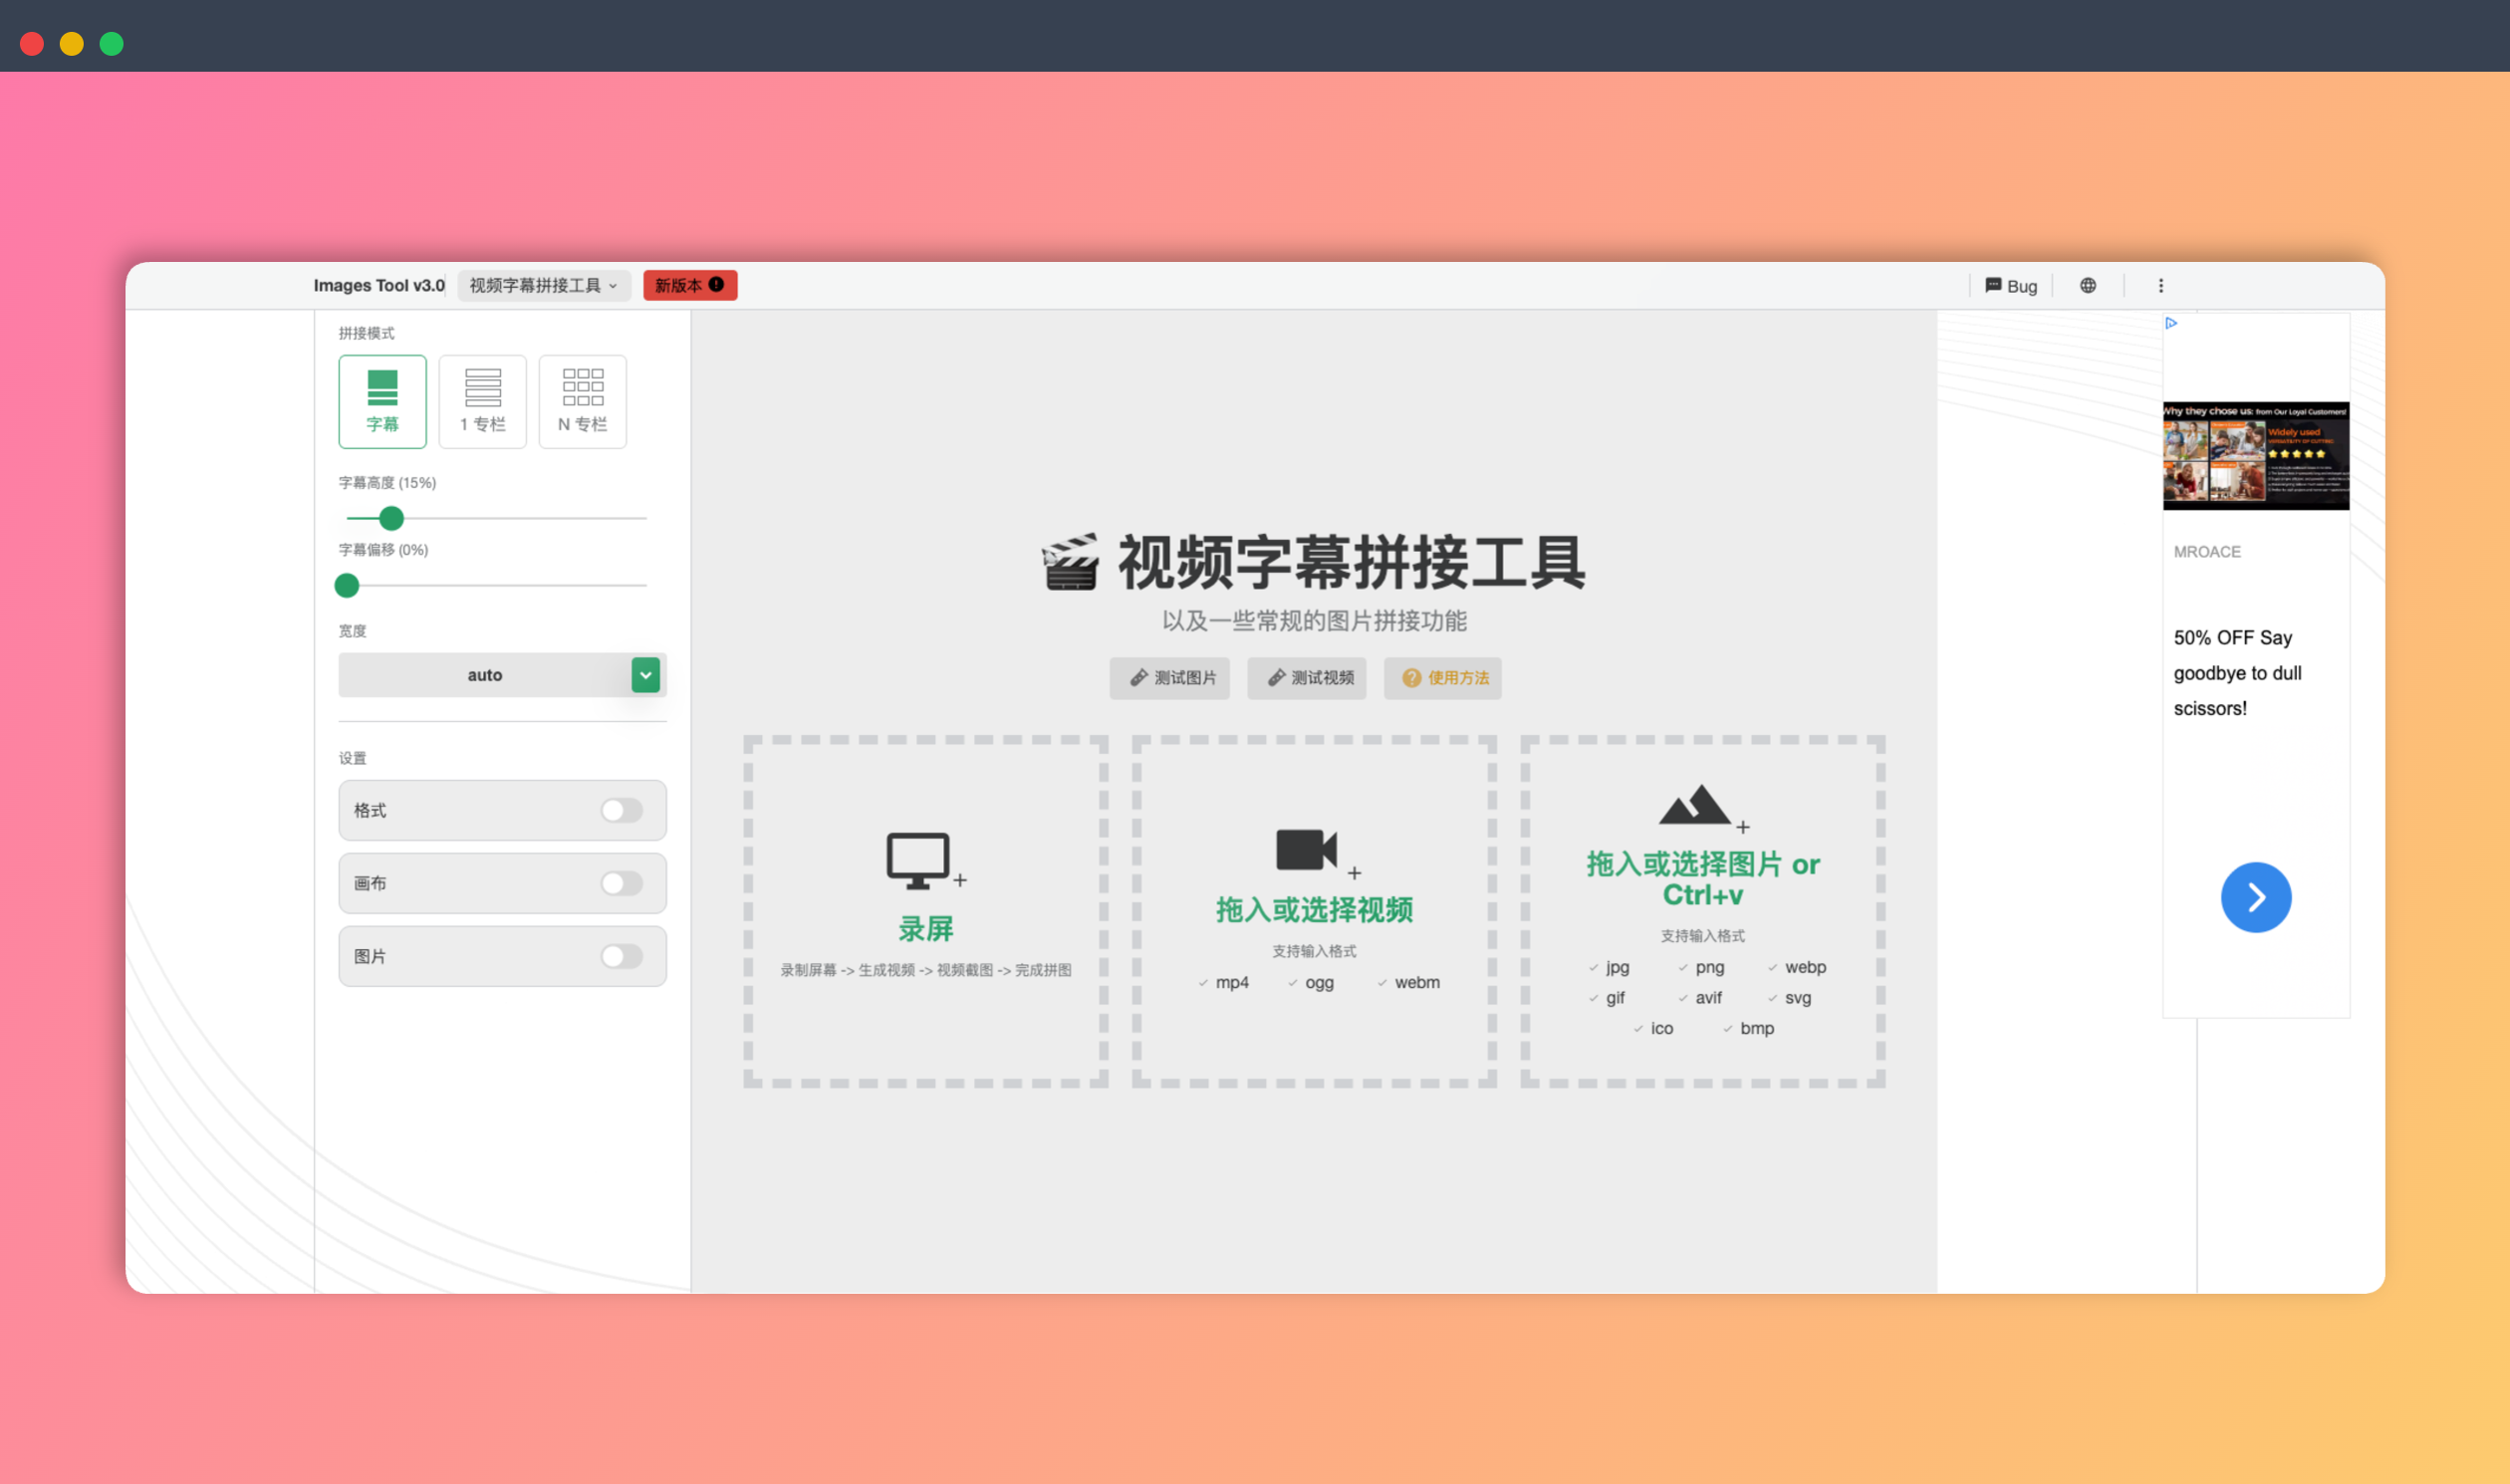Click the video camera icon for selecting videos
The image size is (2510, 1484).
tap(1307, 850)
